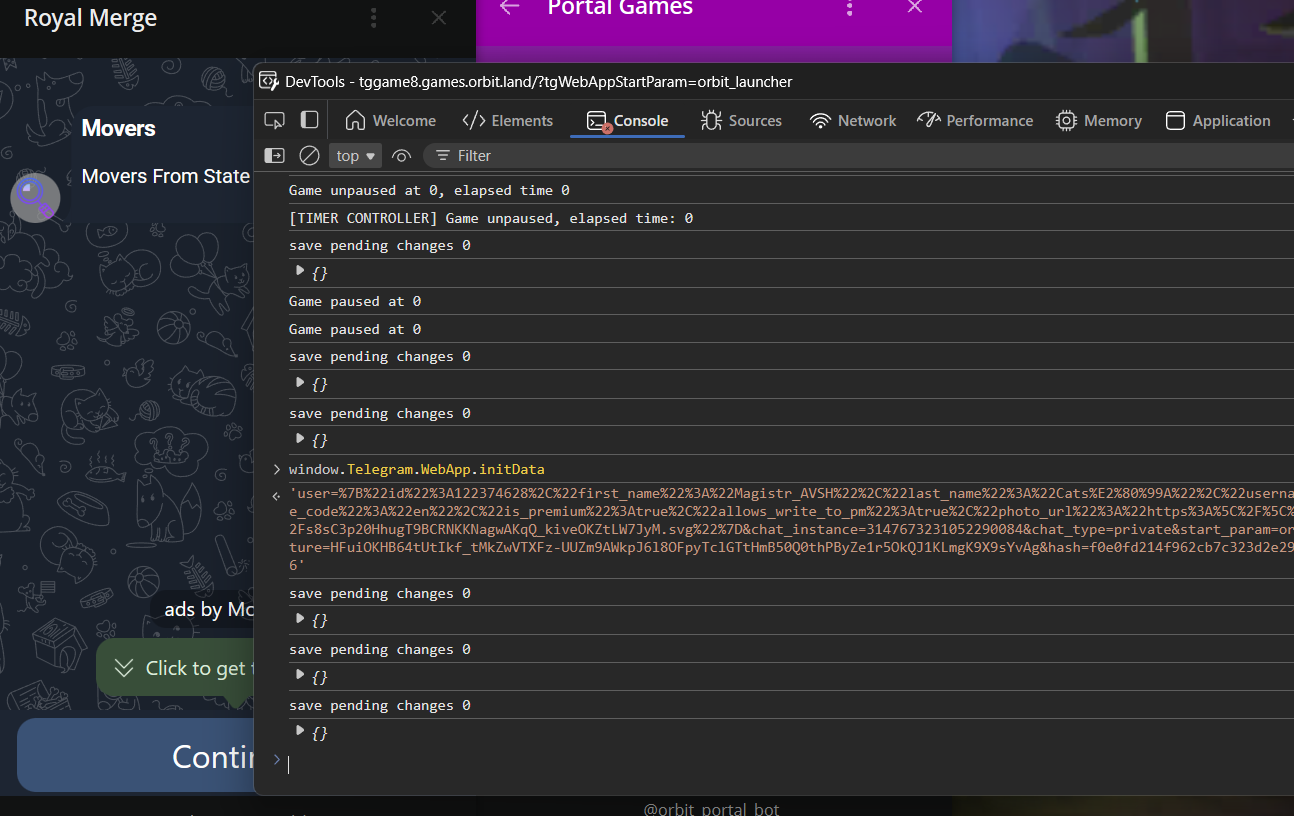Image resolution: width=1294 pixels, height=816 pixels.
Task: Open the Performance panel
Action: (975, 120)
